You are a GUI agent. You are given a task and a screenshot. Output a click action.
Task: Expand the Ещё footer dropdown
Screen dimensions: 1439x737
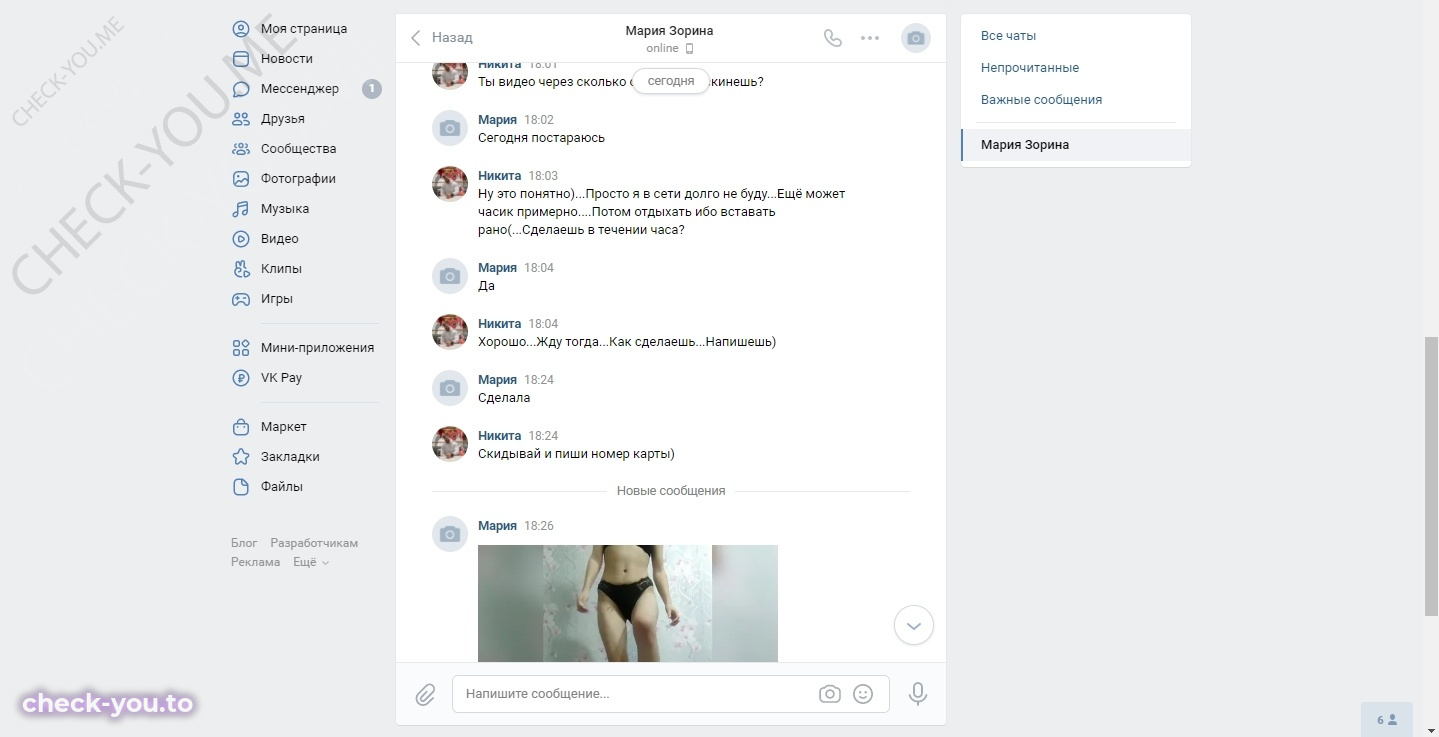[311, 562]
